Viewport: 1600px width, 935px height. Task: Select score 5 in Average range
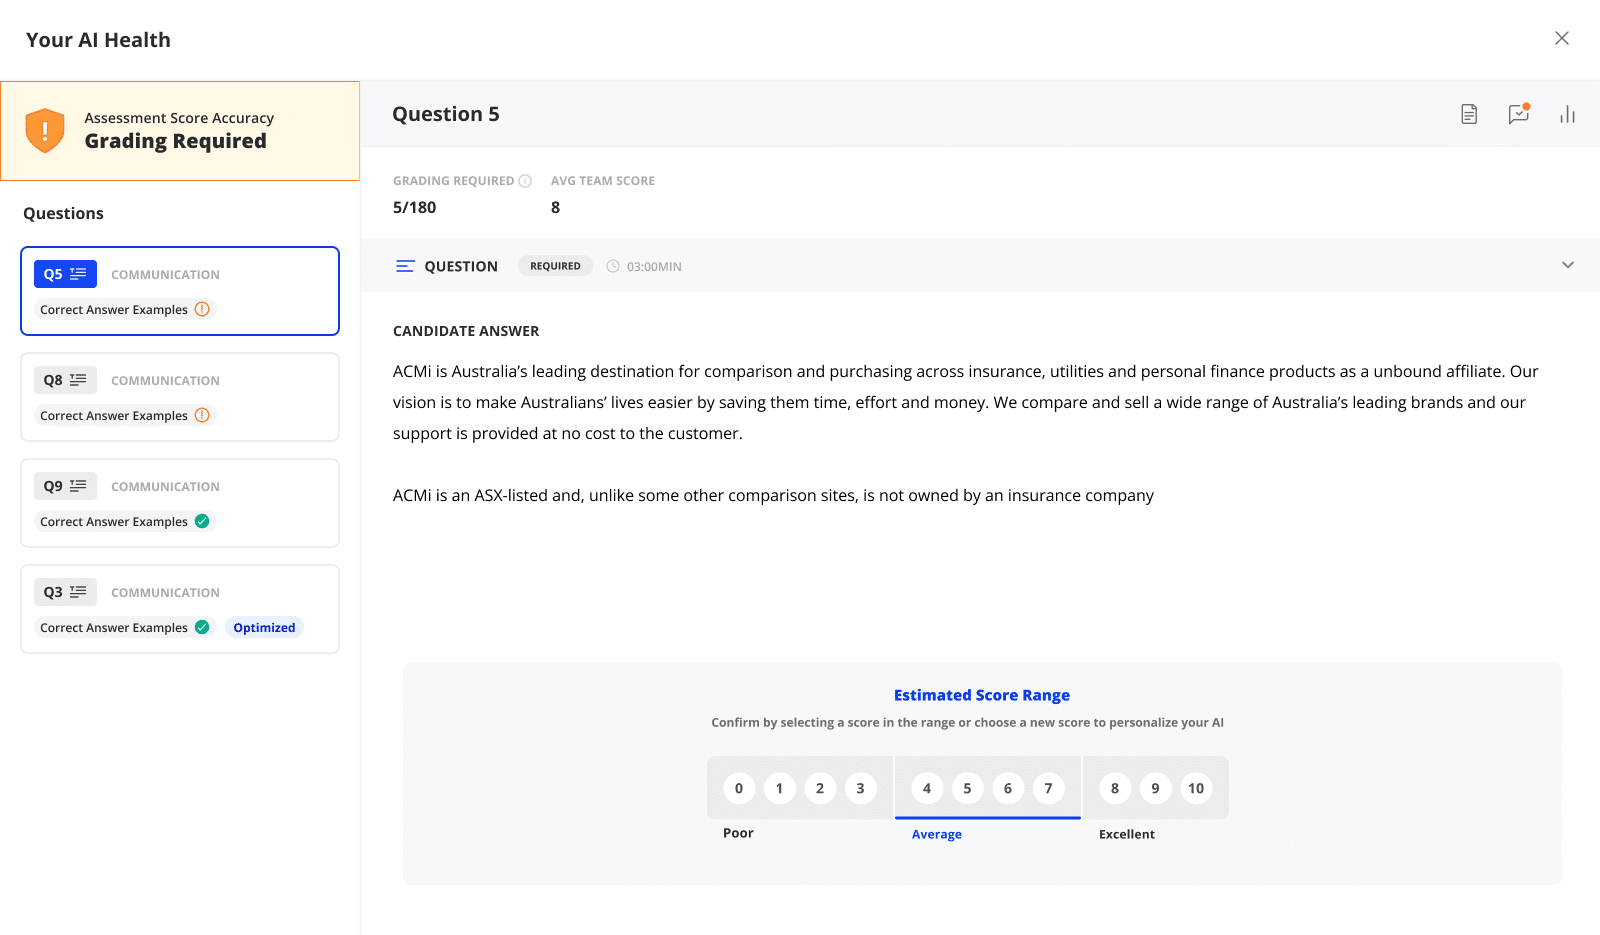[x=967, y=788]
